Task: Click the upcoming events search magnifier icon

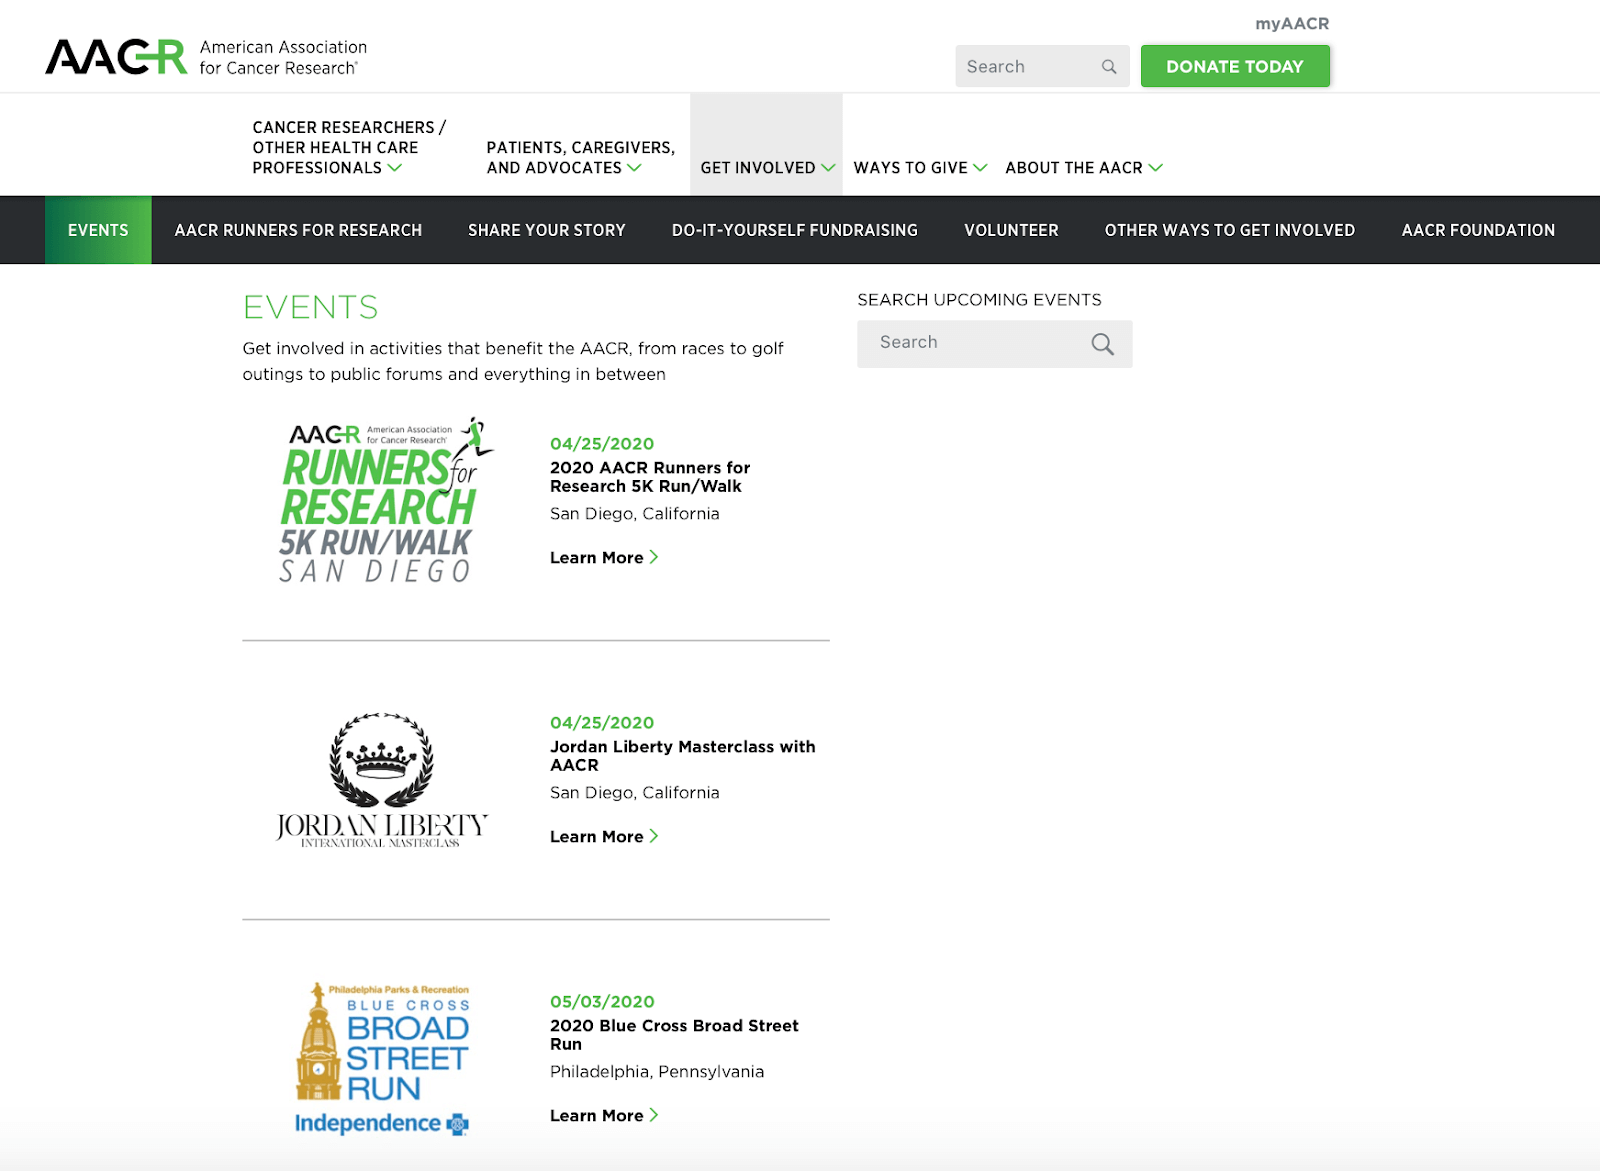Action: point(1102,344)
